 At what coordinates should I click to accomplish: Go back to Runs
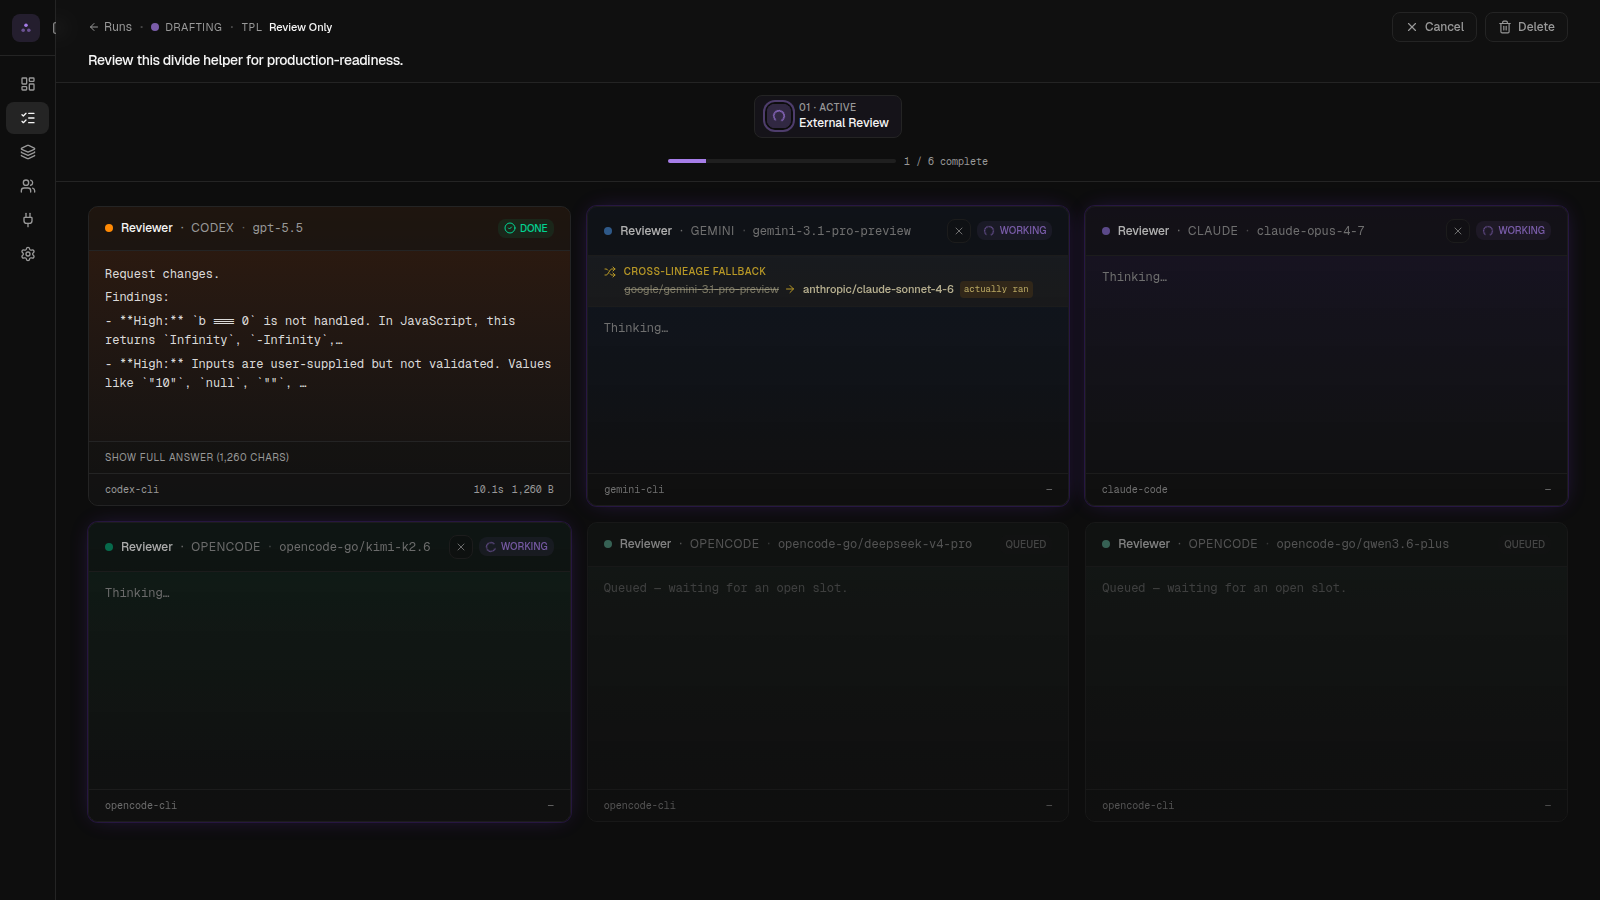click(x=110, y=27)
